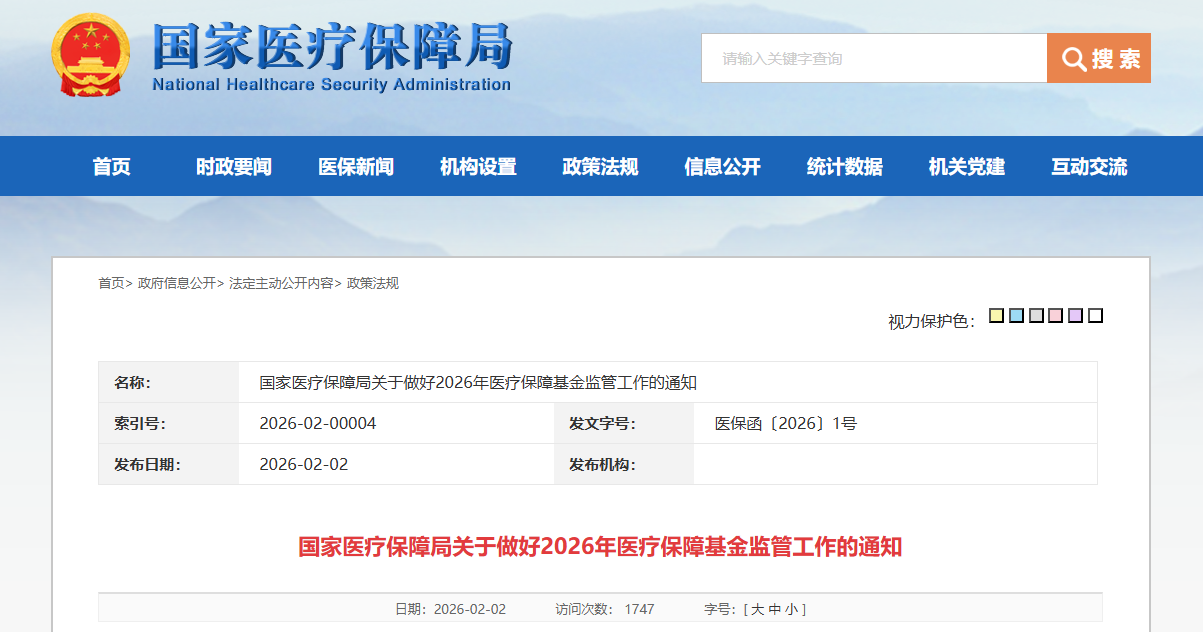Click 法定主动公开内容 in breadcrumb

coord(281,283)
